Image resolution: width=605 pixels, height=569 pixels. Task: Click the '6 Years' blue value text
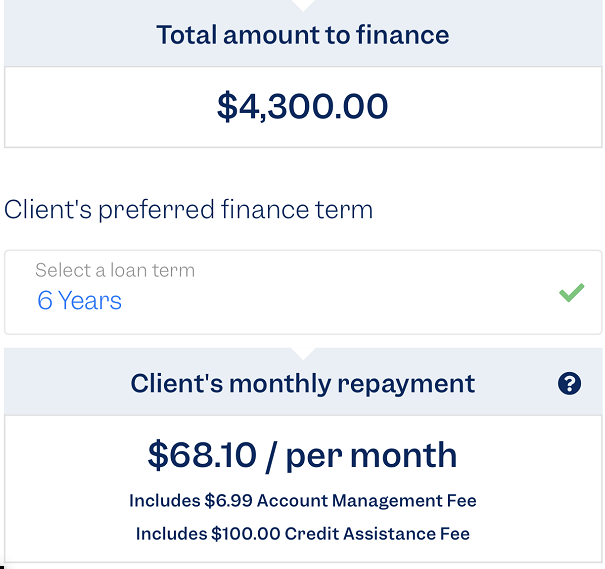click(79, 301)
